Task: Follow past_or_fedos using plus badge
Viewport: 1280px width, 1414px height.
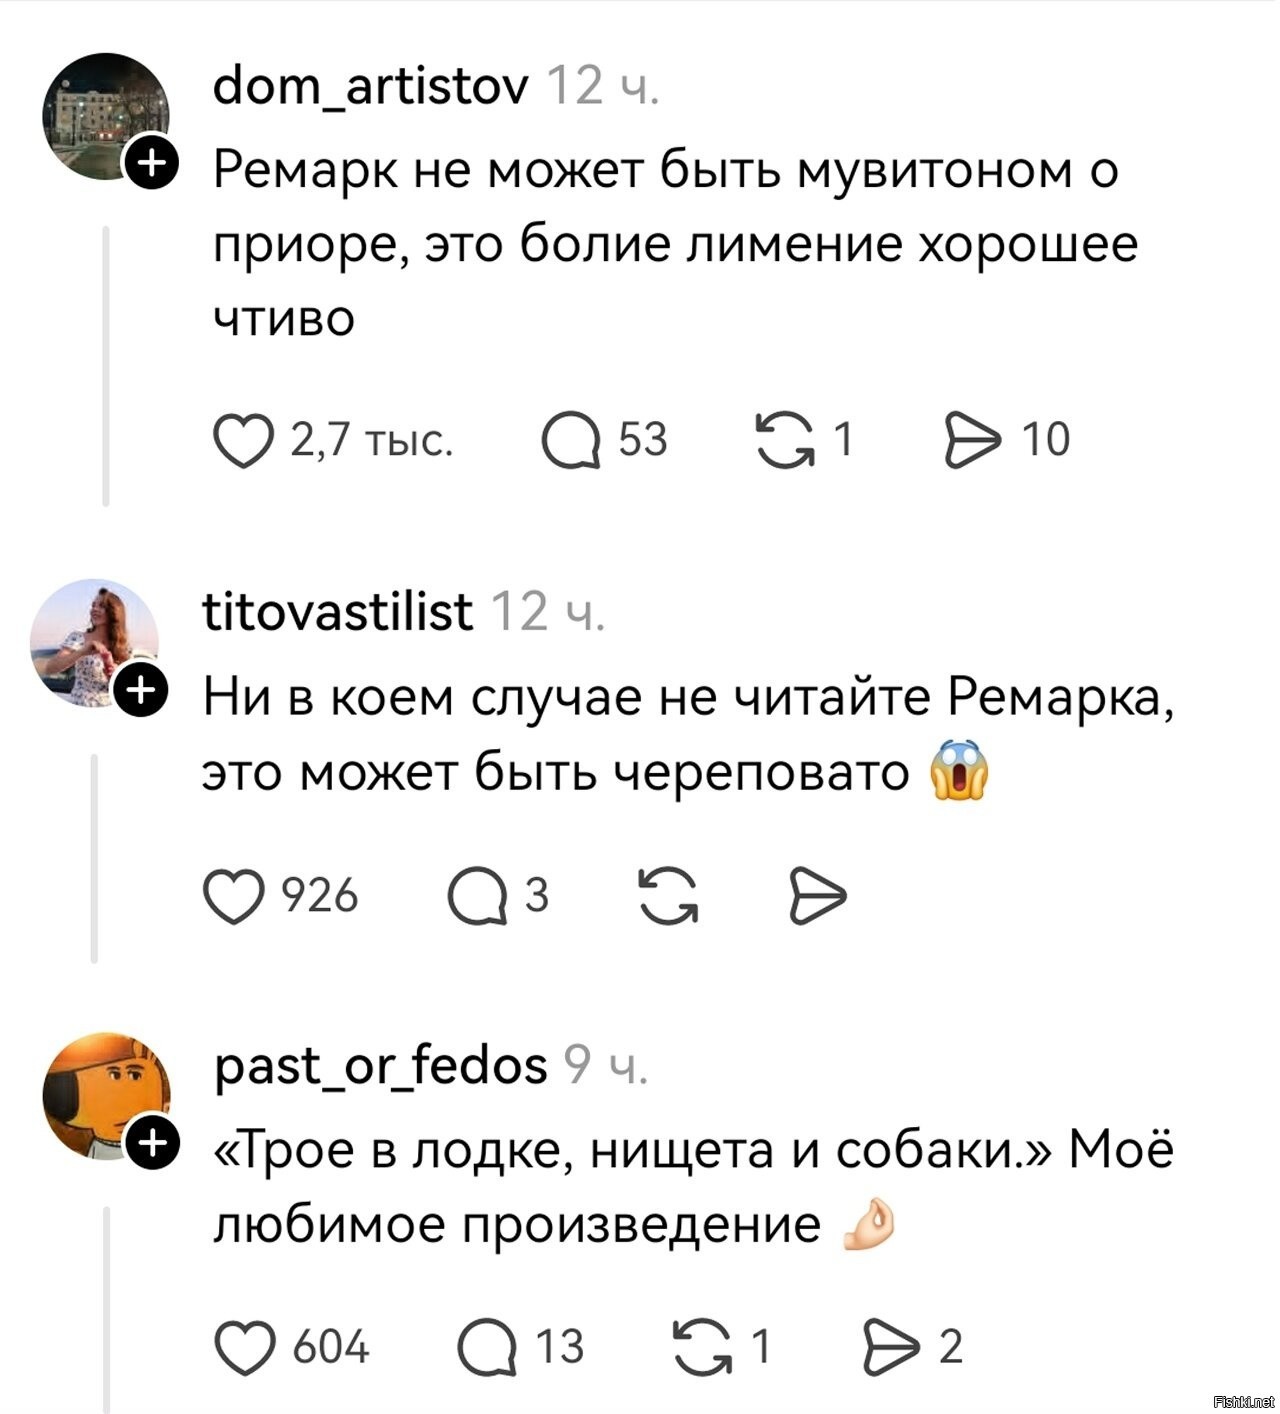Action: 151,1143
